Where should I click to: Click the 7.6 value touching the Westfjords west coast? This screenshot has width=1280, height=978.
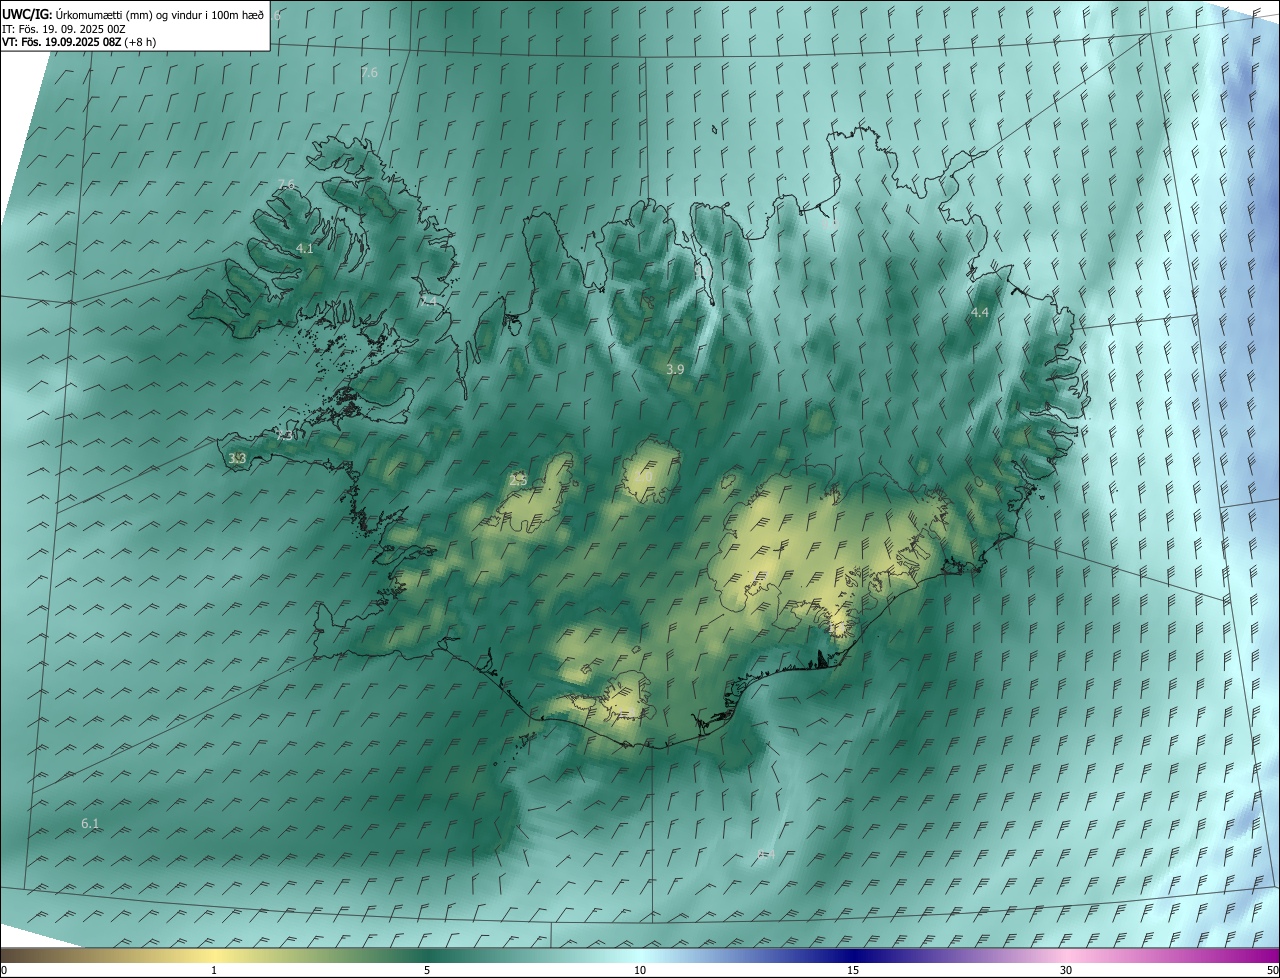[x=287, y=185]
